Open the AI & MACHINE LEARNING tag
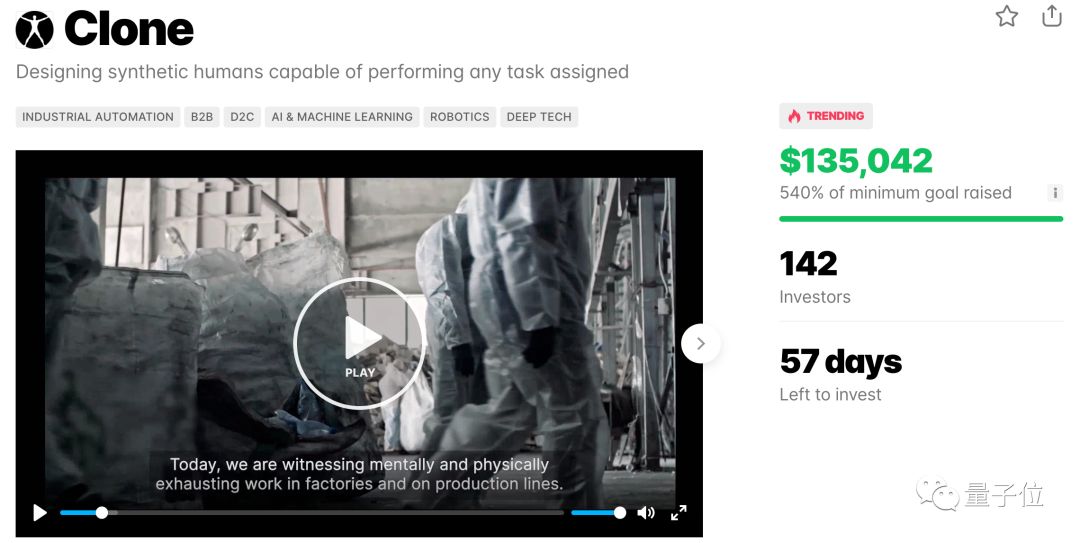 342,117
